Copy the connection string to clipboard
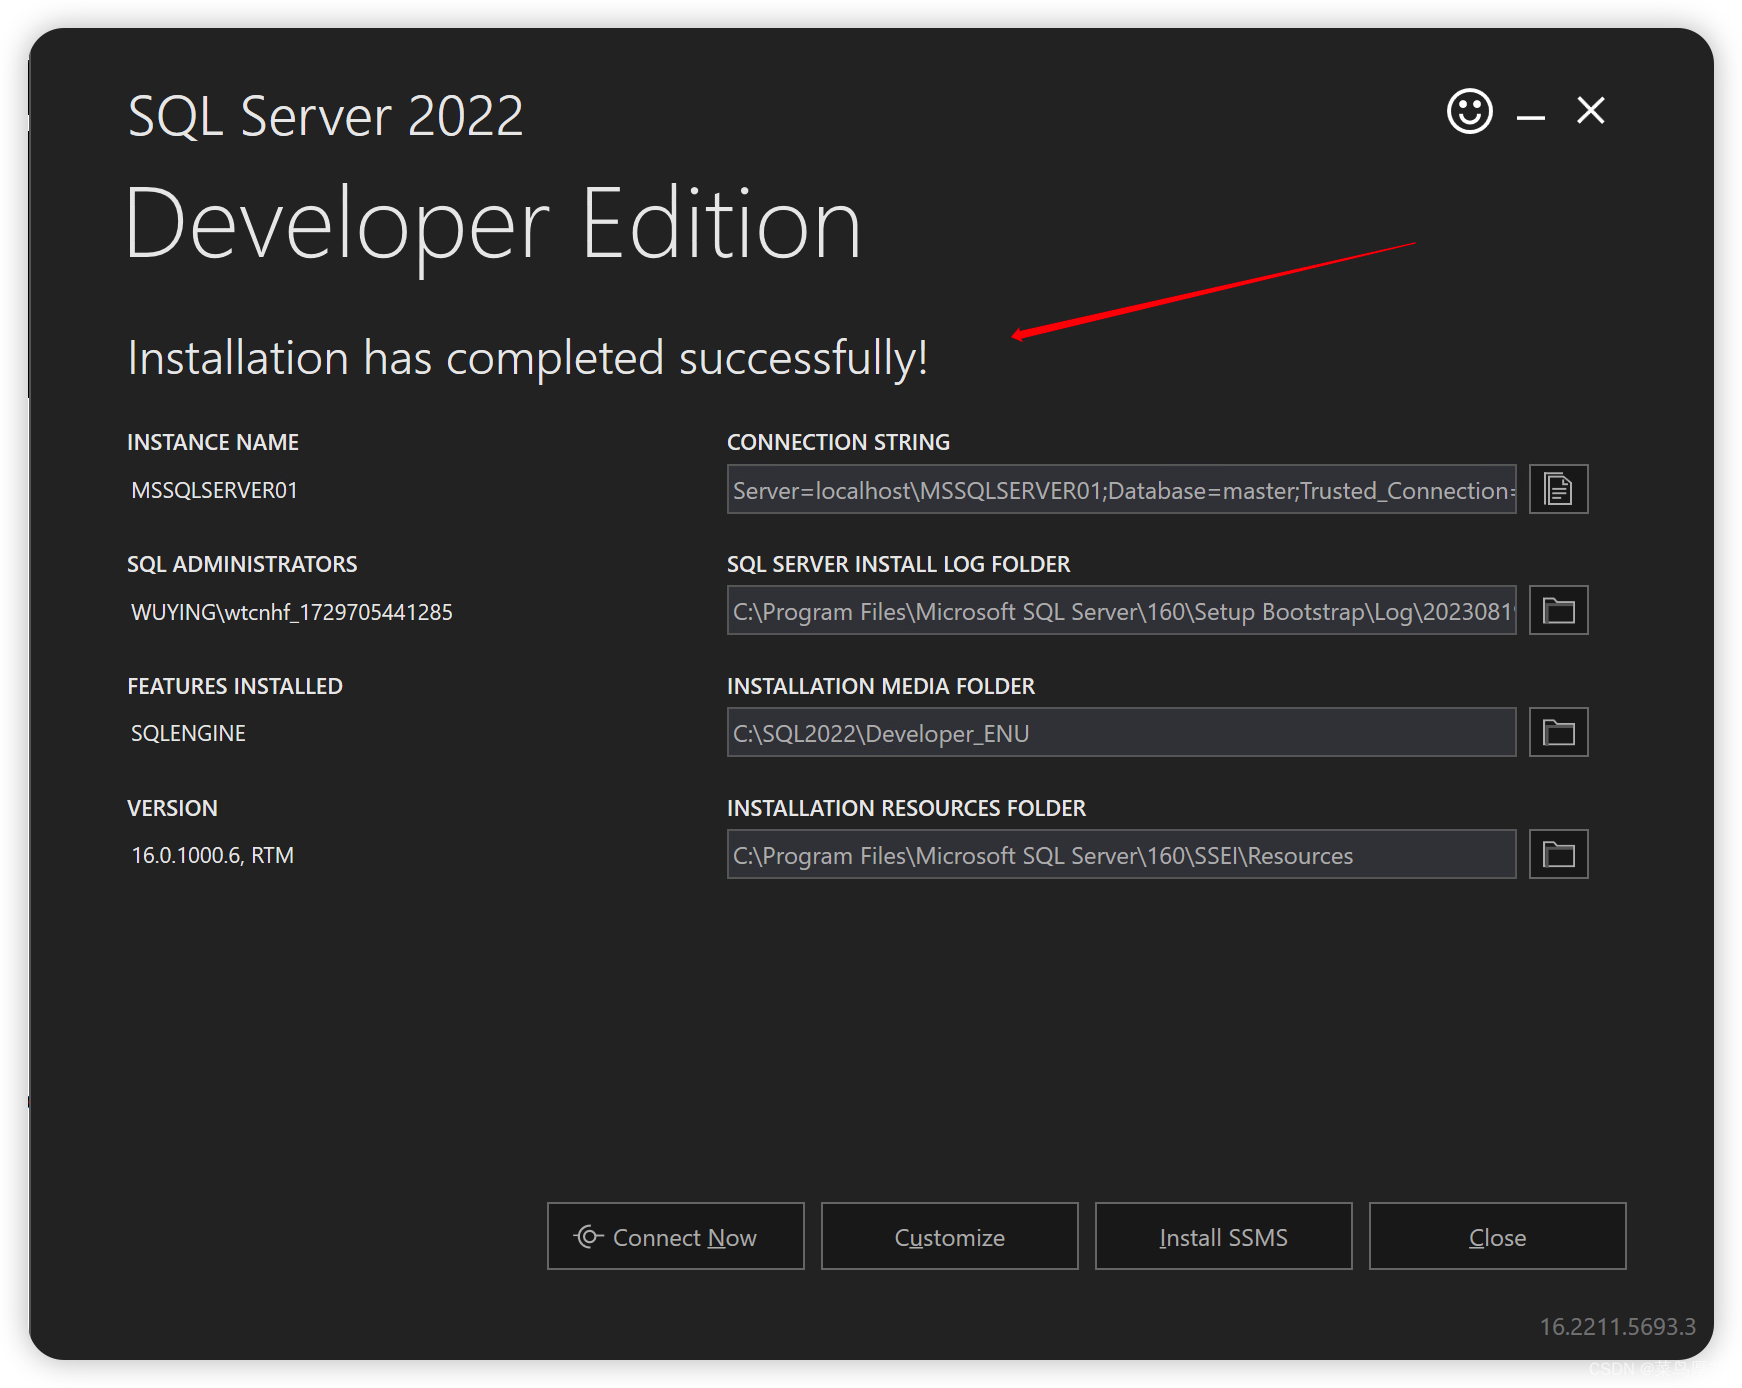This screenshot has width=1742, height=1388. tap(1558, 489)
